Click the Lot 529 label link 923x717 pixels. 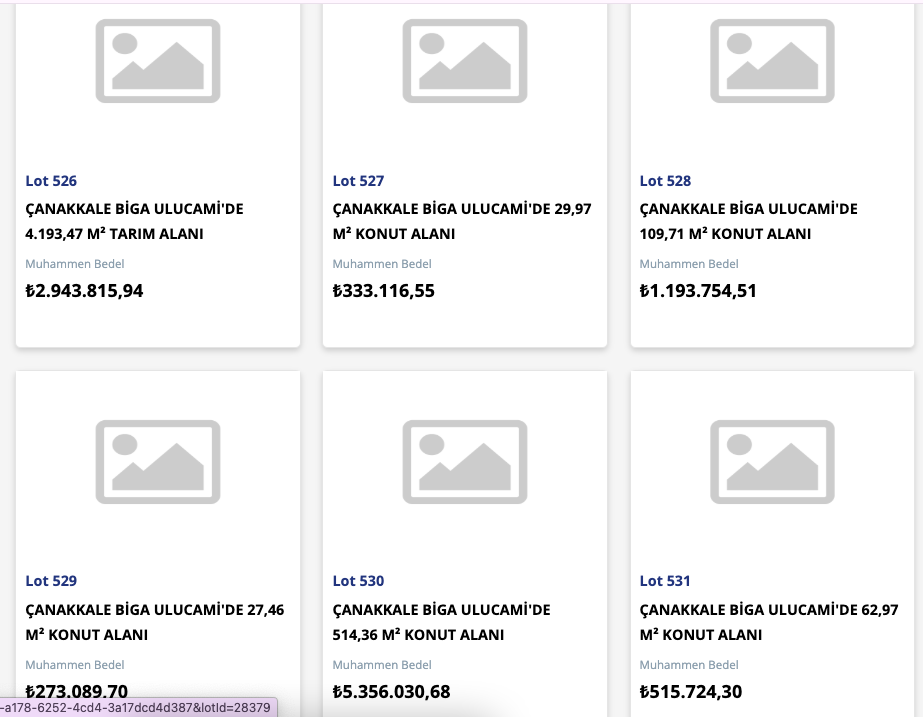51,581
